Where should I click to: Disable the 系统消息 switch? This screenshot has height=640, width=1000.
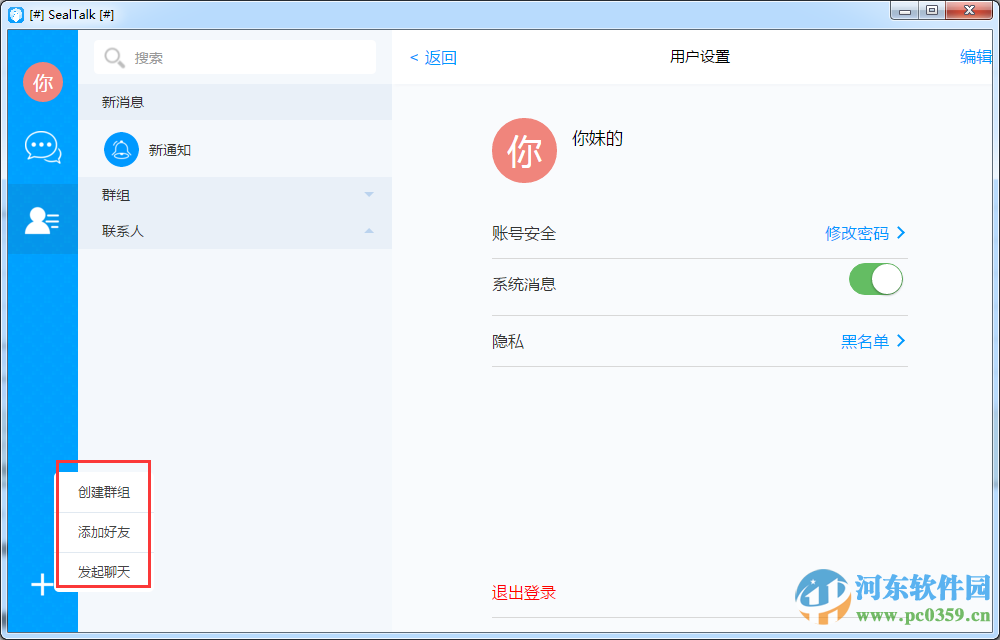click(x=875, y=279)
